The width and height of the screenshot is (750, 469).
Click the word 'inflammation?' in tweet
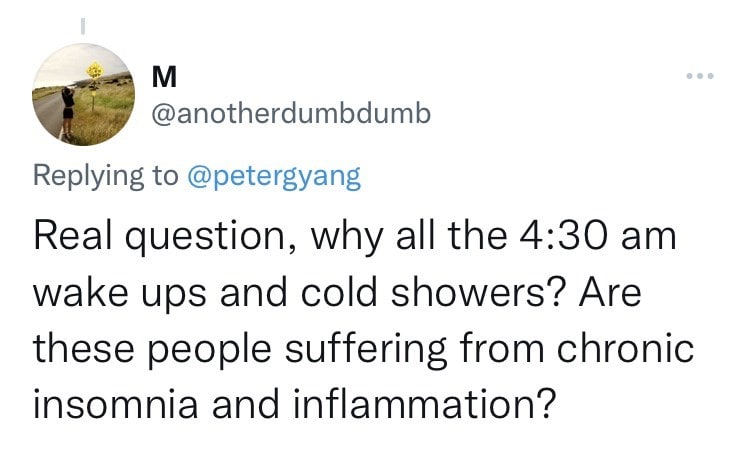(x=425, y=404)
